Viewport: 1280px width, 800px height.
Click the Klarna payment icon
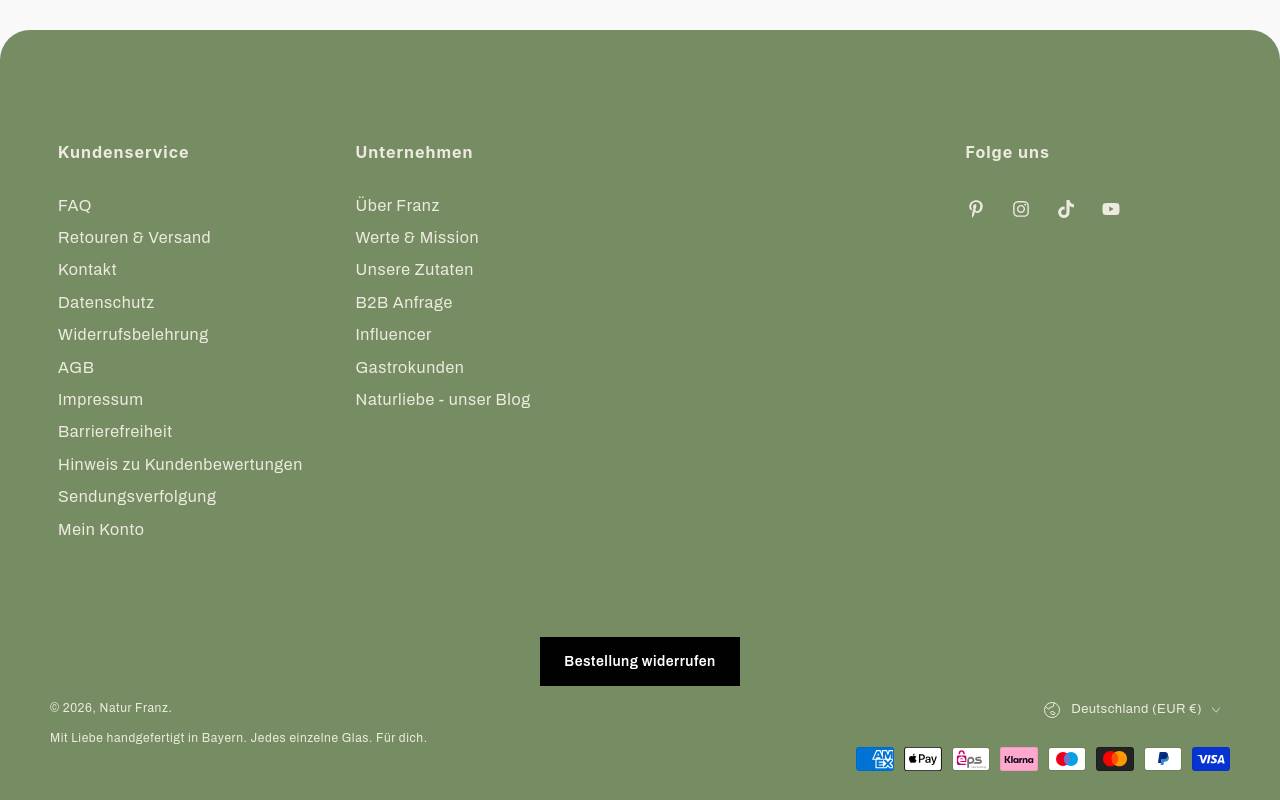tap(1019, 759)
